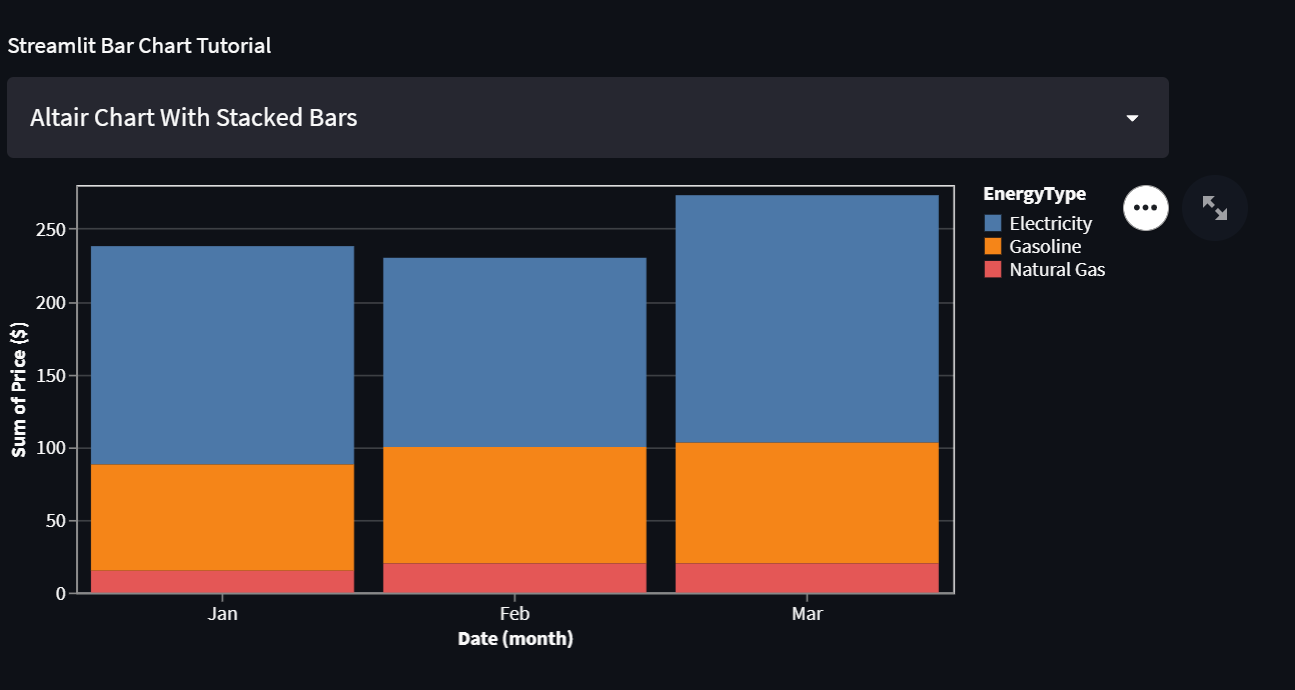Click the fullscreen expand icon on the chart
This screenshot has width=1295, height=690.
pos(1214,208)
